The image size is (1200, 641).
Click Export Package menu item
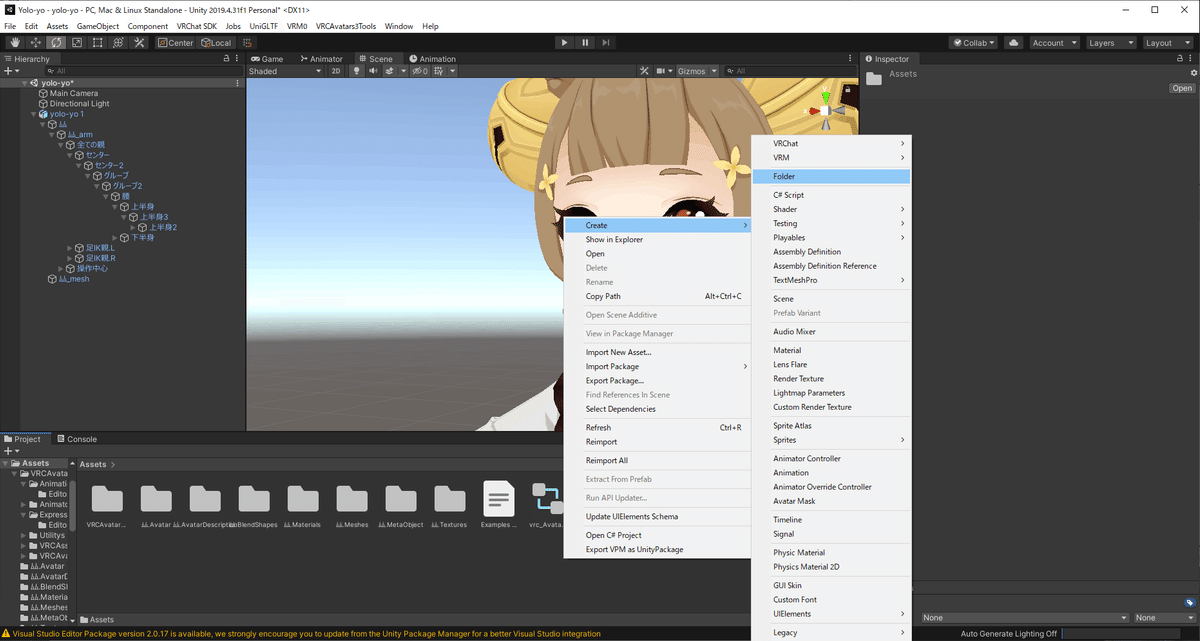pos(657,380)
